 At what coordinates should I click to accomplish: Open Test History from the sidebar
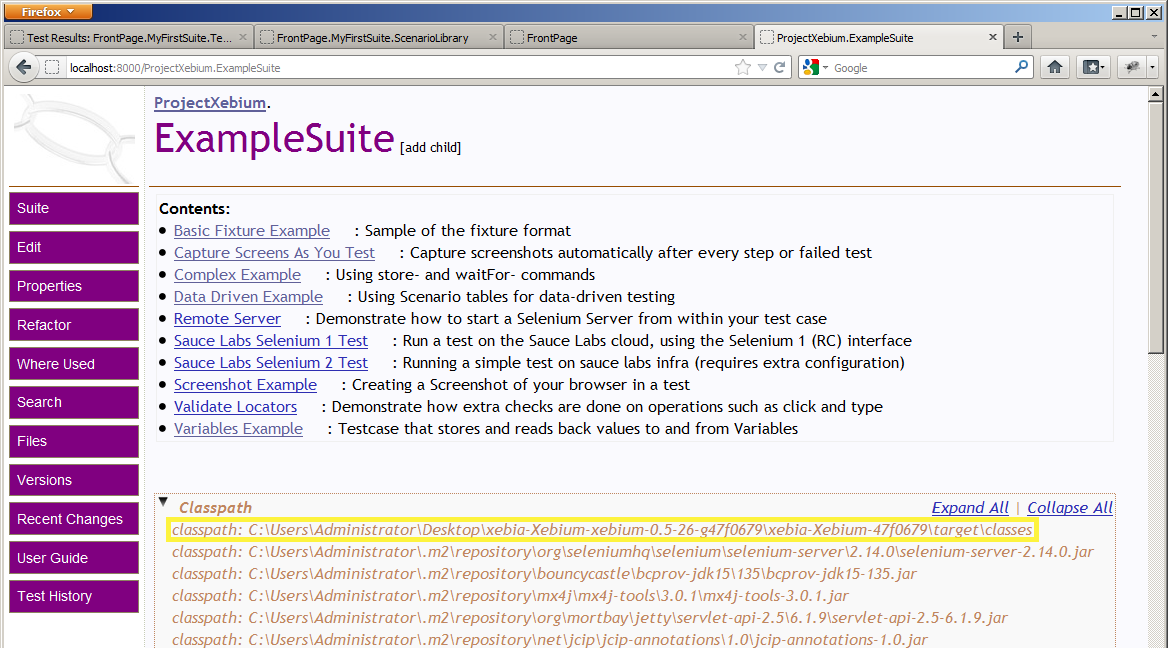tap(74, 597)
